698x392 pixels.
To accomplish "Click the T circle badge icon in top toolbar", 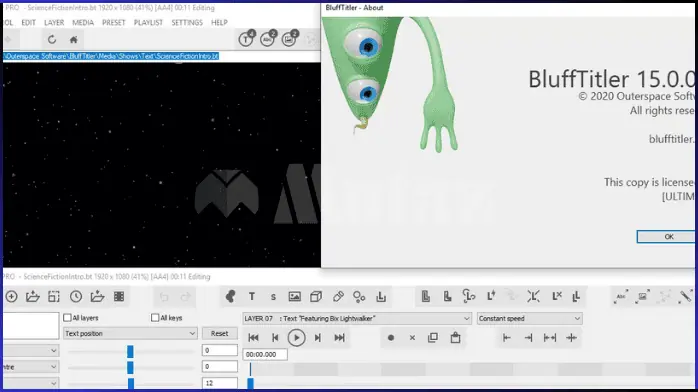I will [246, 38].
